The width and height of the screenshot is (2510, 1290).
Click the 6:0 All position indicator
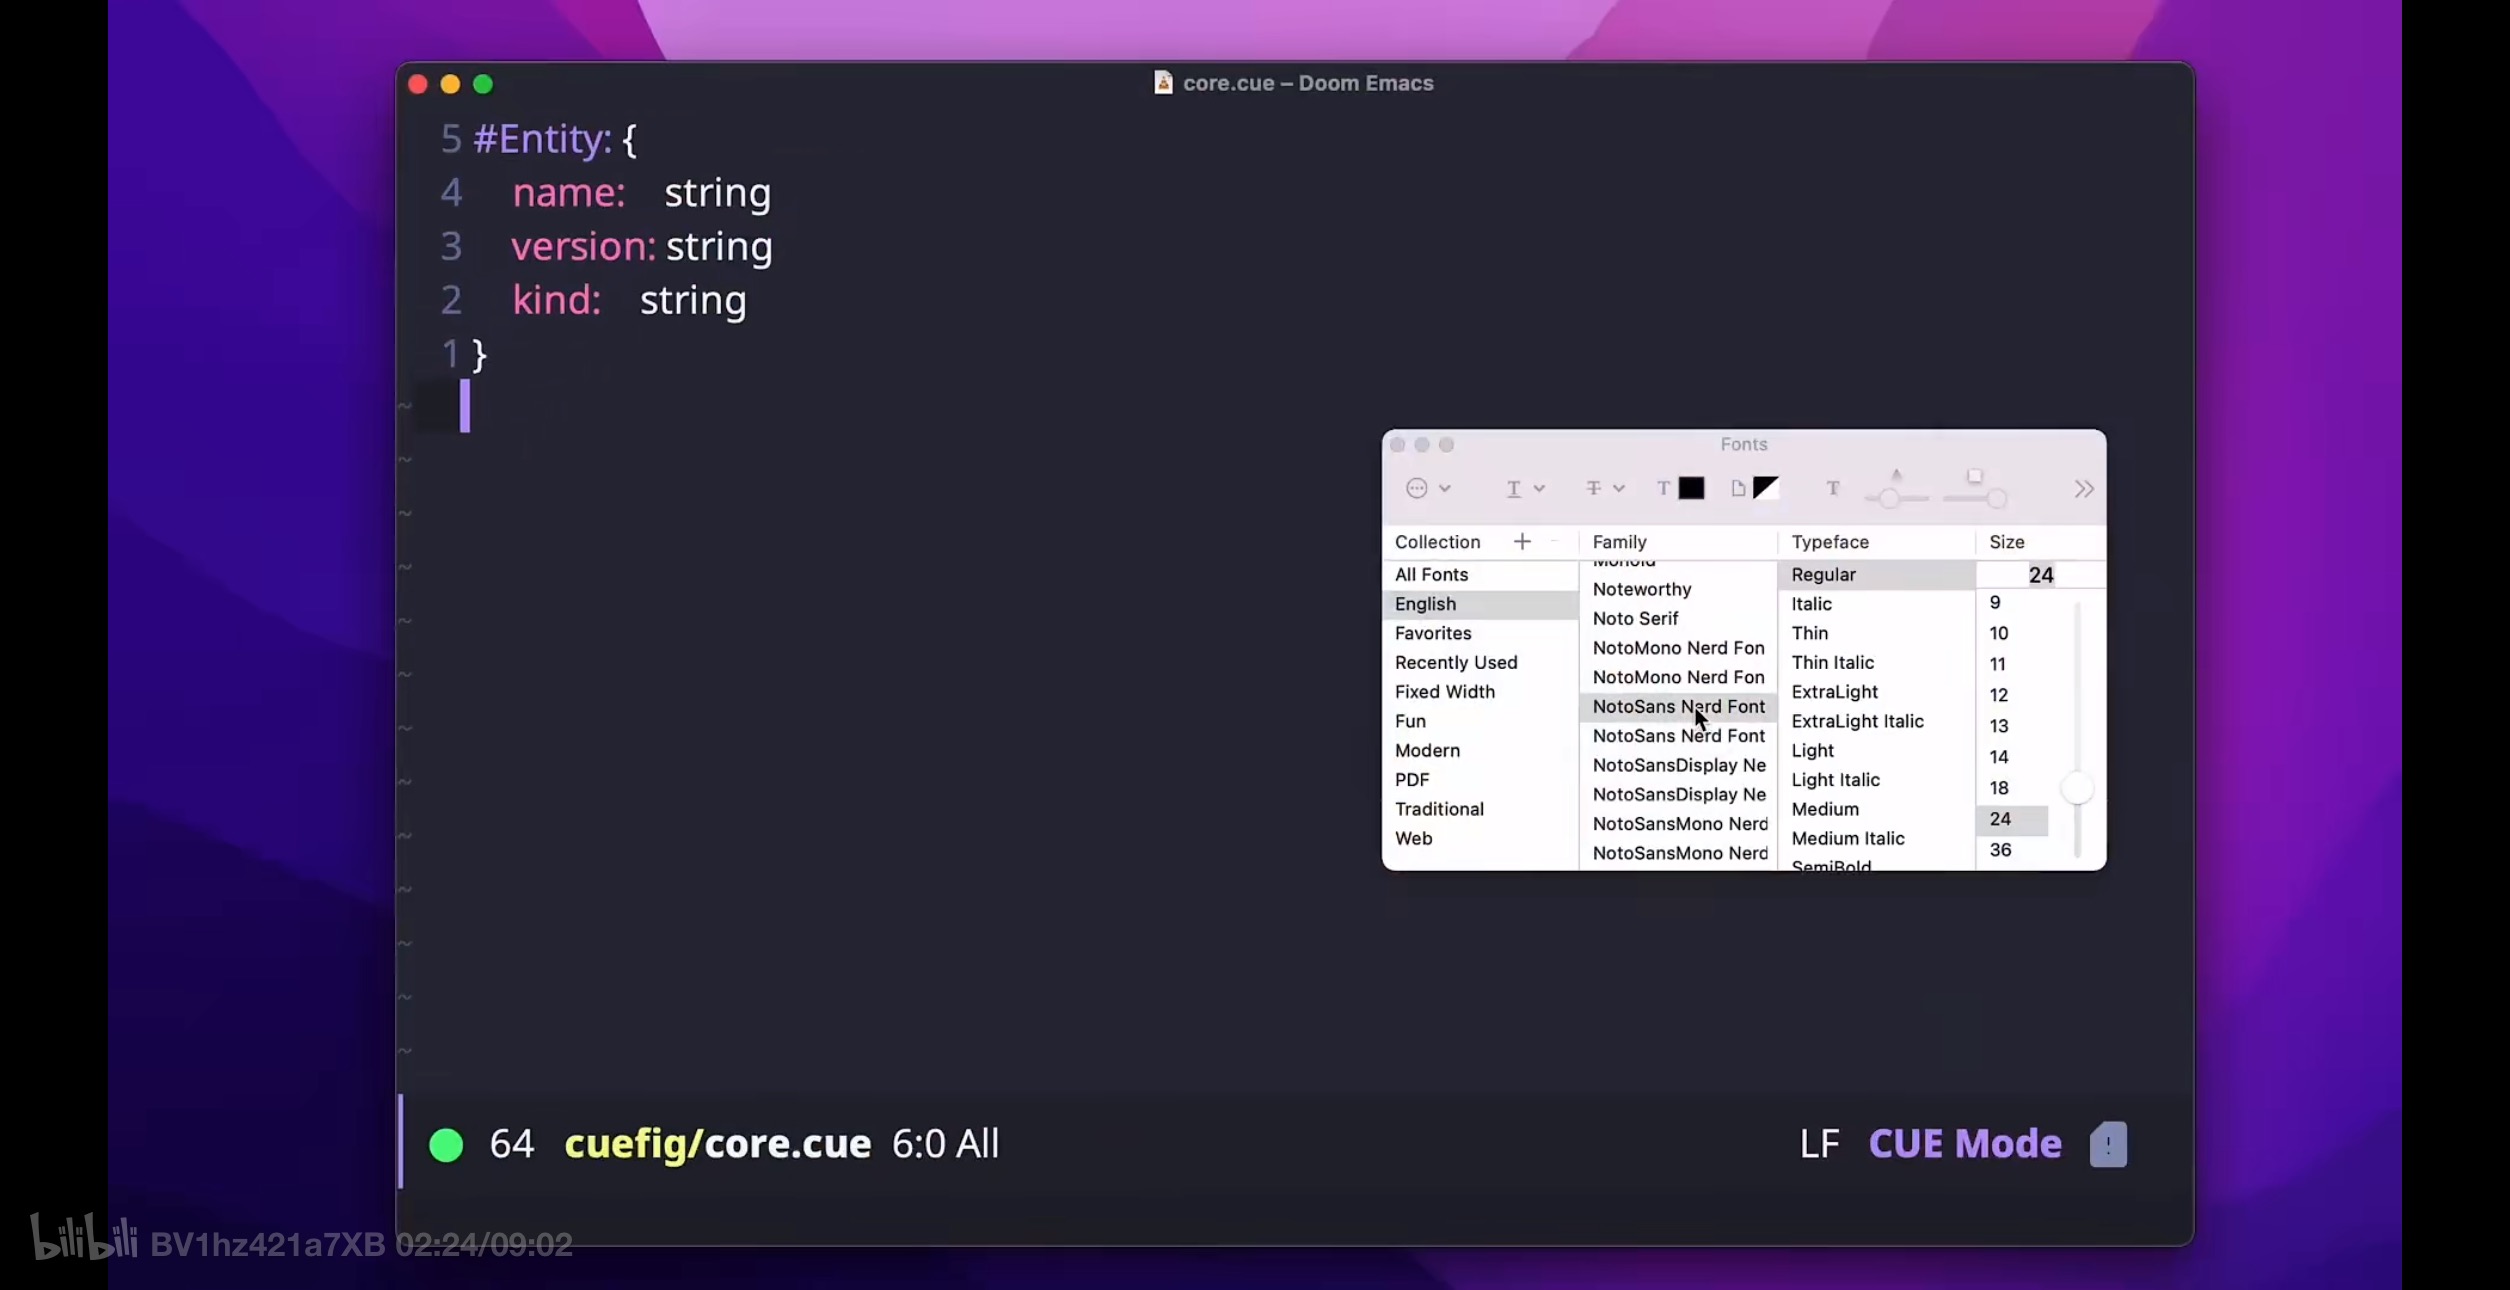click(x=945, y=1144)
